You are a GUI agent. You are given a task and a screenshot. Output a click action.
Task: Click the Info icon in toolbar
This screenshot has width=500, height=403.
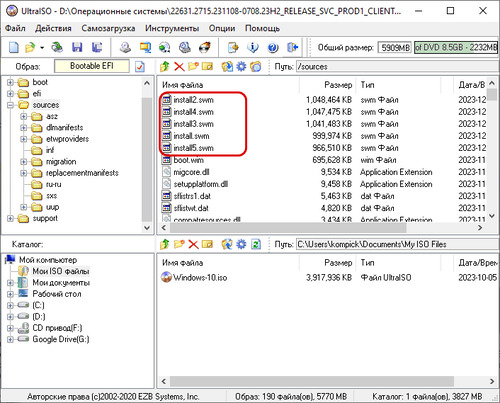pos(253,48)
